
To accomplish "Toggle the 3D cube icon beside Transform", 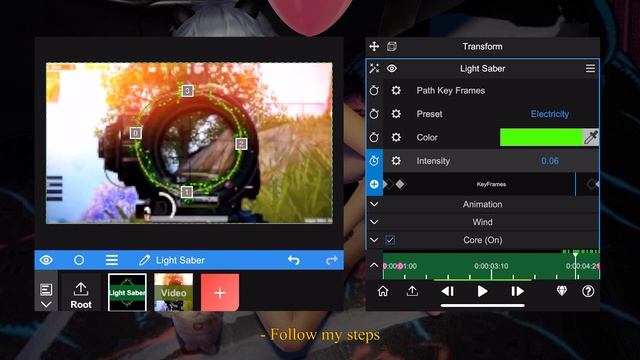I will click(392, 46).
